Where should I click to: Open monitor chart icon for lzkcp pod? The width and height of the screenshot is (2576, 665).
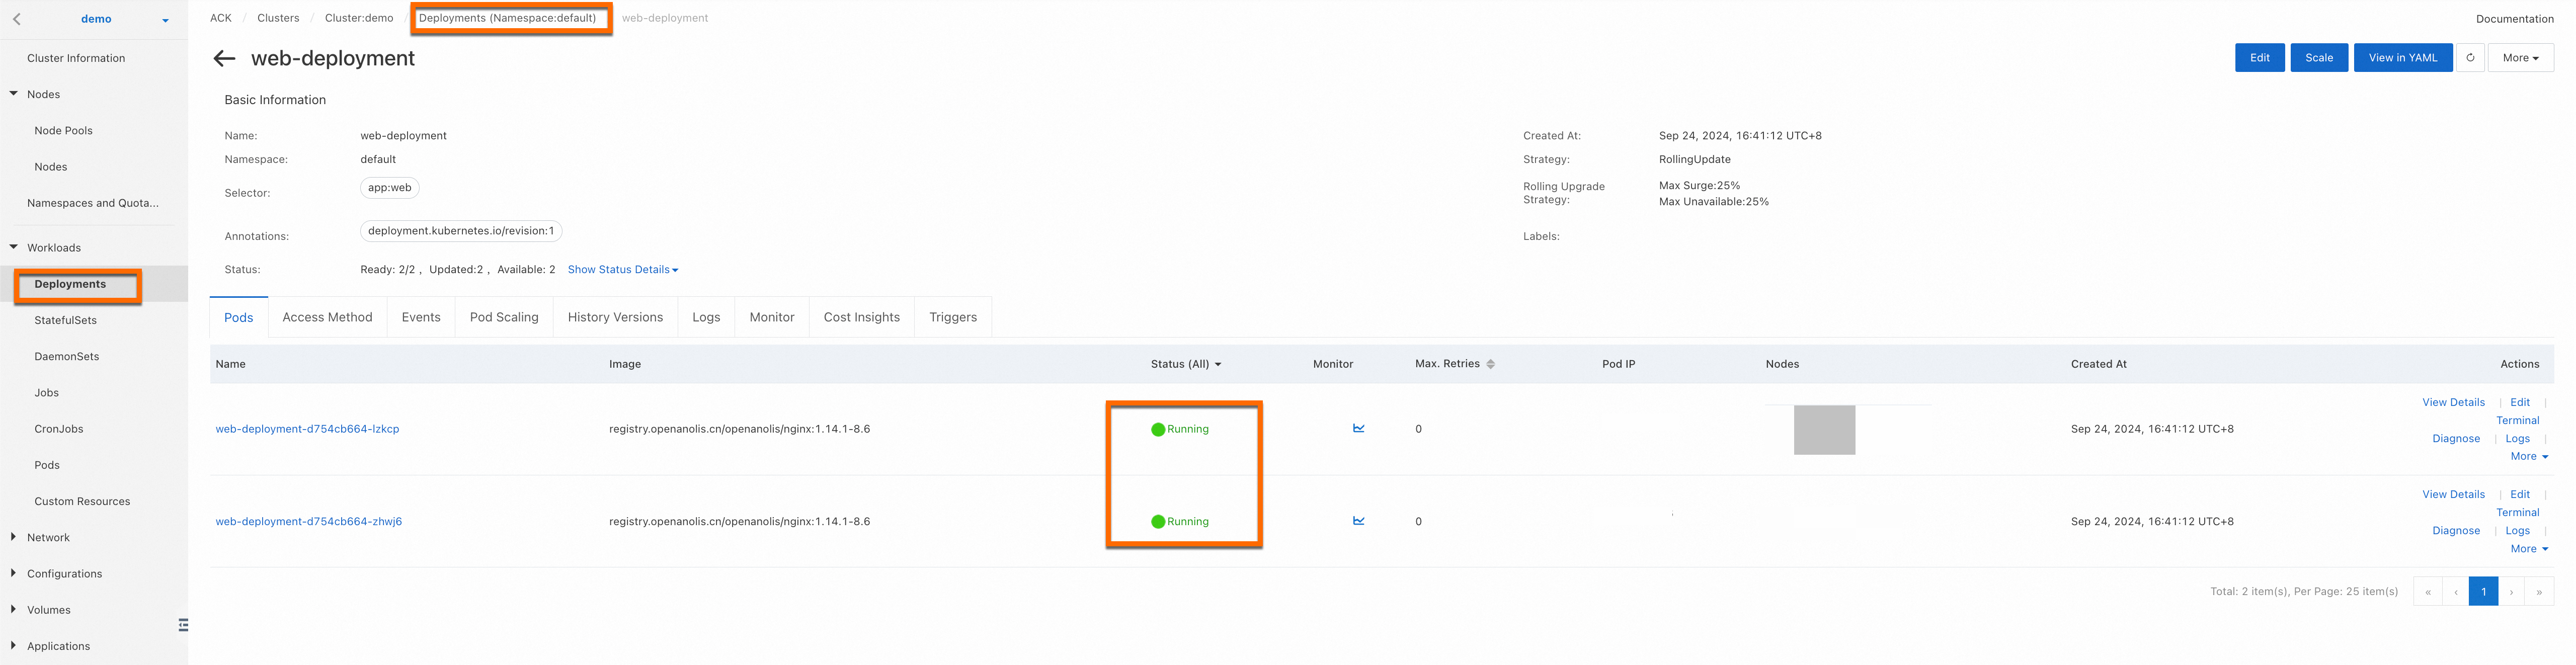coord(1358,429)
